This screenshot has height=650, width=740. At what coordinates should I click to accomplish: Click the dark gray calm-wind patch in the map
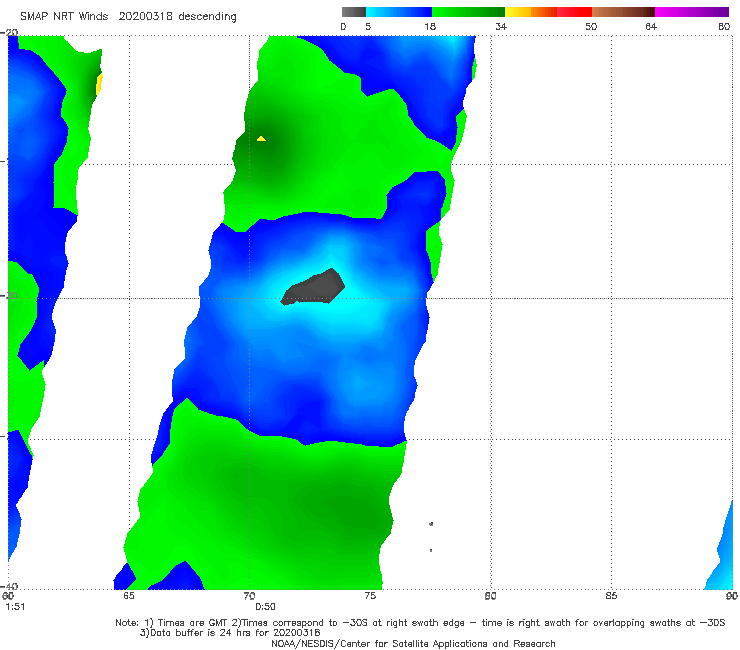tap(313, 287)
